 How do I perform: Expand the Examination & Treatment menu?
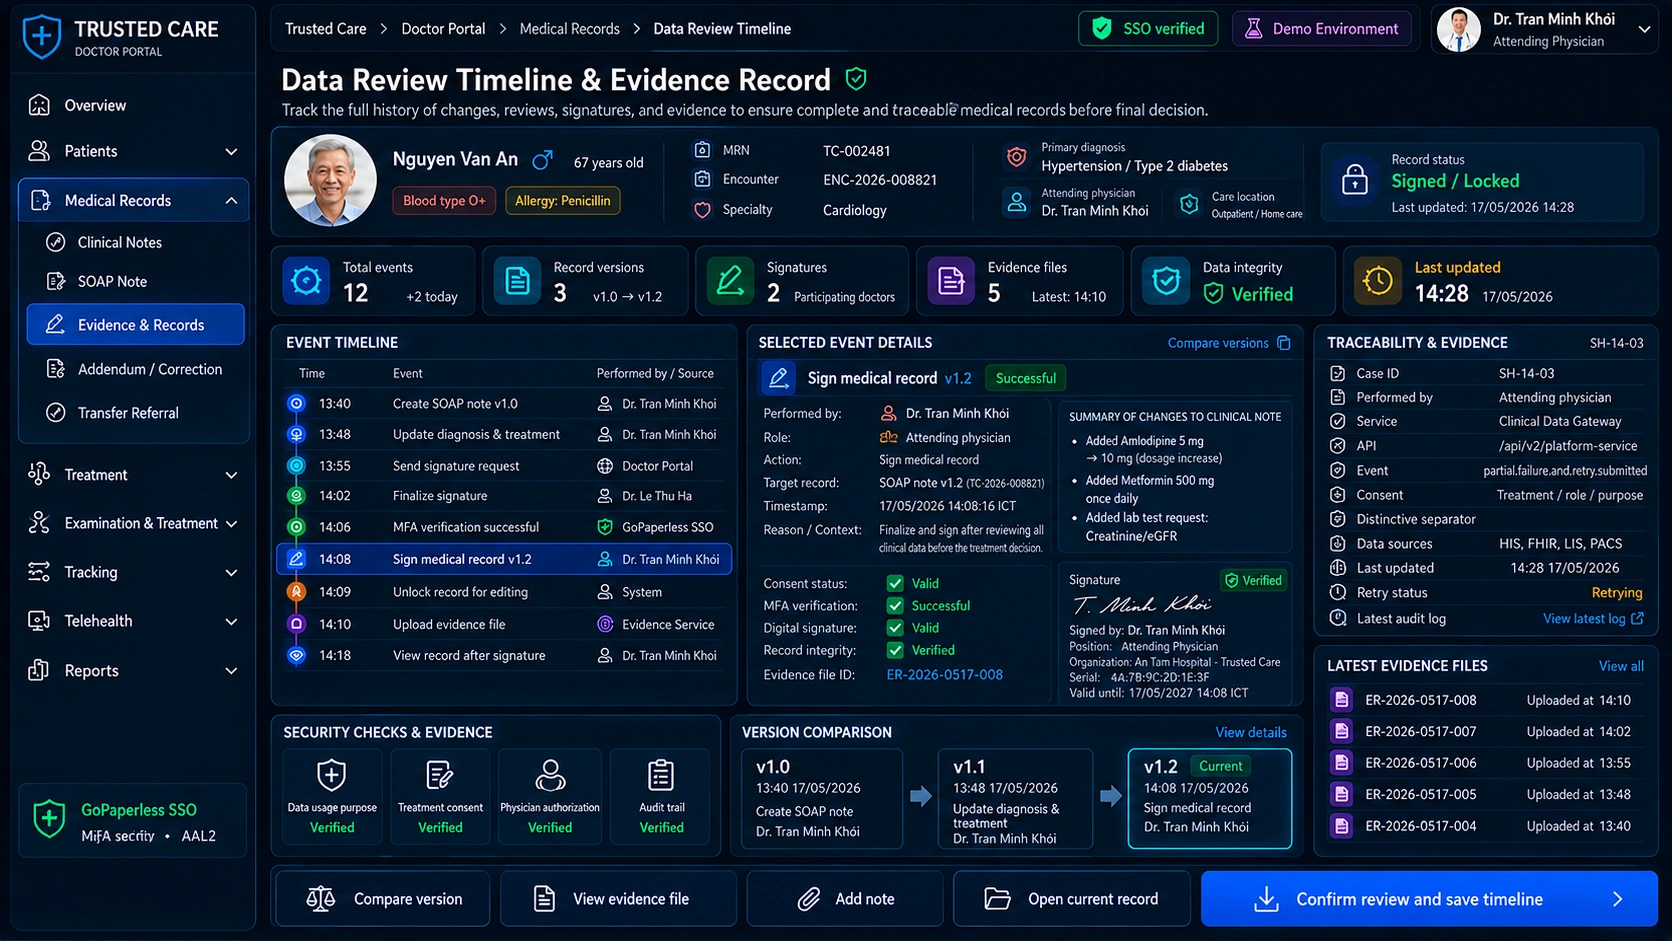pos(231,524)
